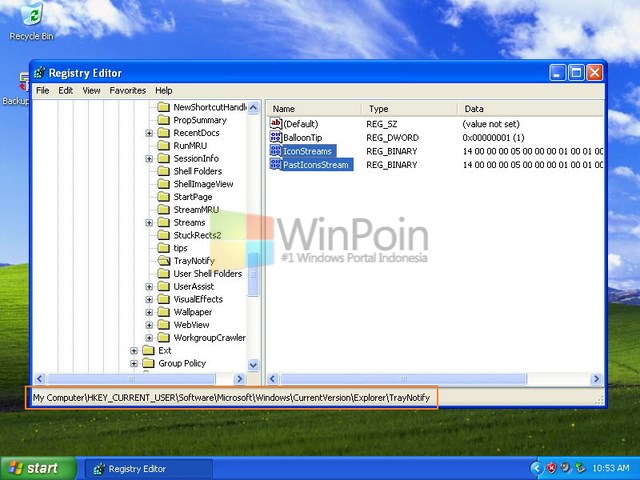
Task: Click the BalloonTip DWORD value icon
Action: [276, 137]
